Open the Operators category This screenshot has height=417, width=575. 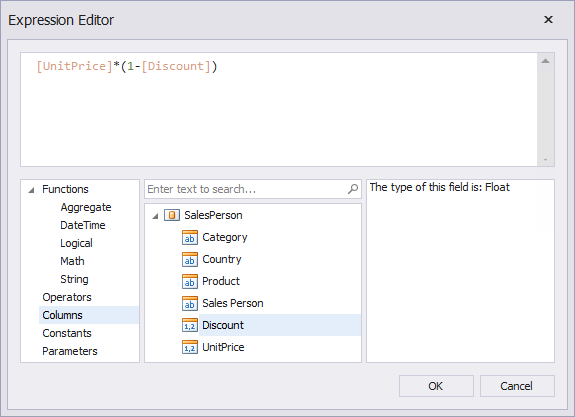(67, 297)
